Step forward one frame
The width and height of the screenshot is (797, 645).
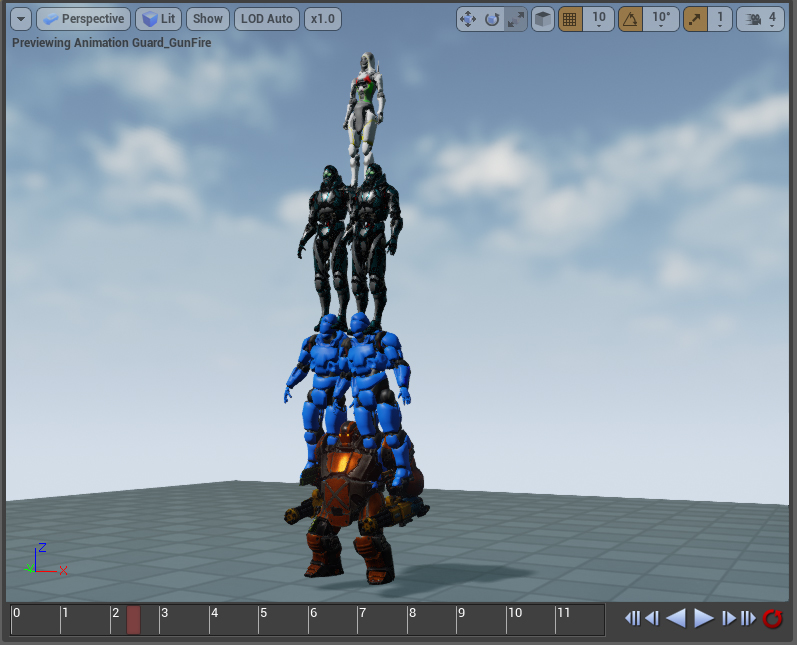click(729, 619)
